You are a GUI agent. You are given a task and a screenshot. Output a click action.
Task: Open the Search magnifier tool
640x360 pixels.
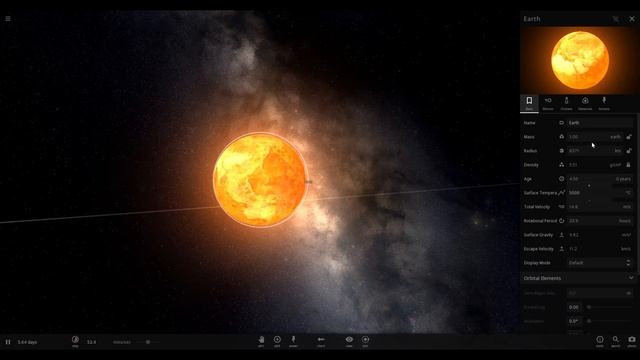(616, 340)
